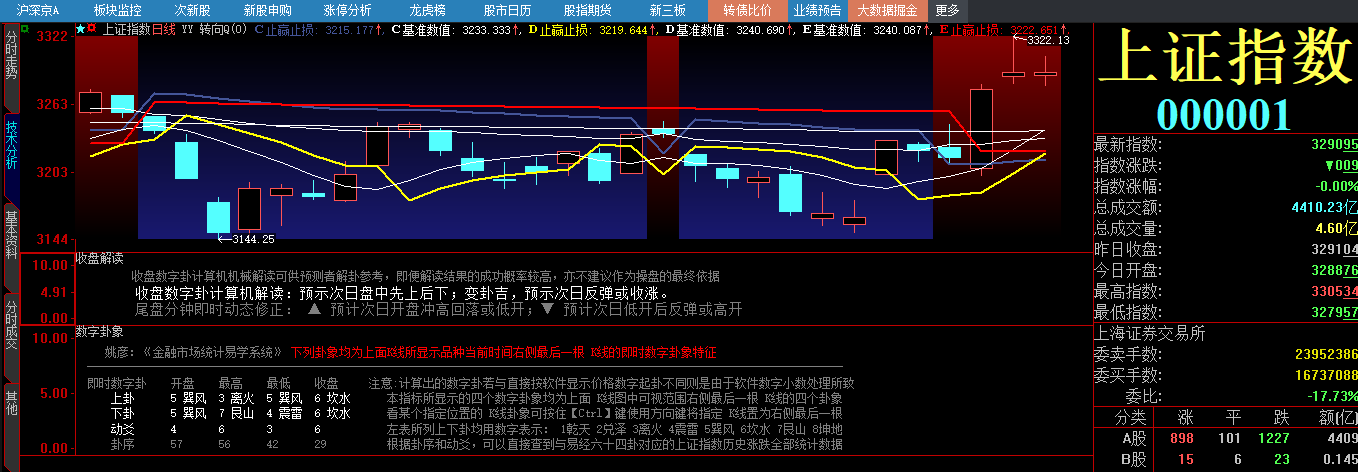The width and height of the screenshot is (1358, 472).
Task: Select E基准数值 value 3240.087
Action: tap(898, 30)
